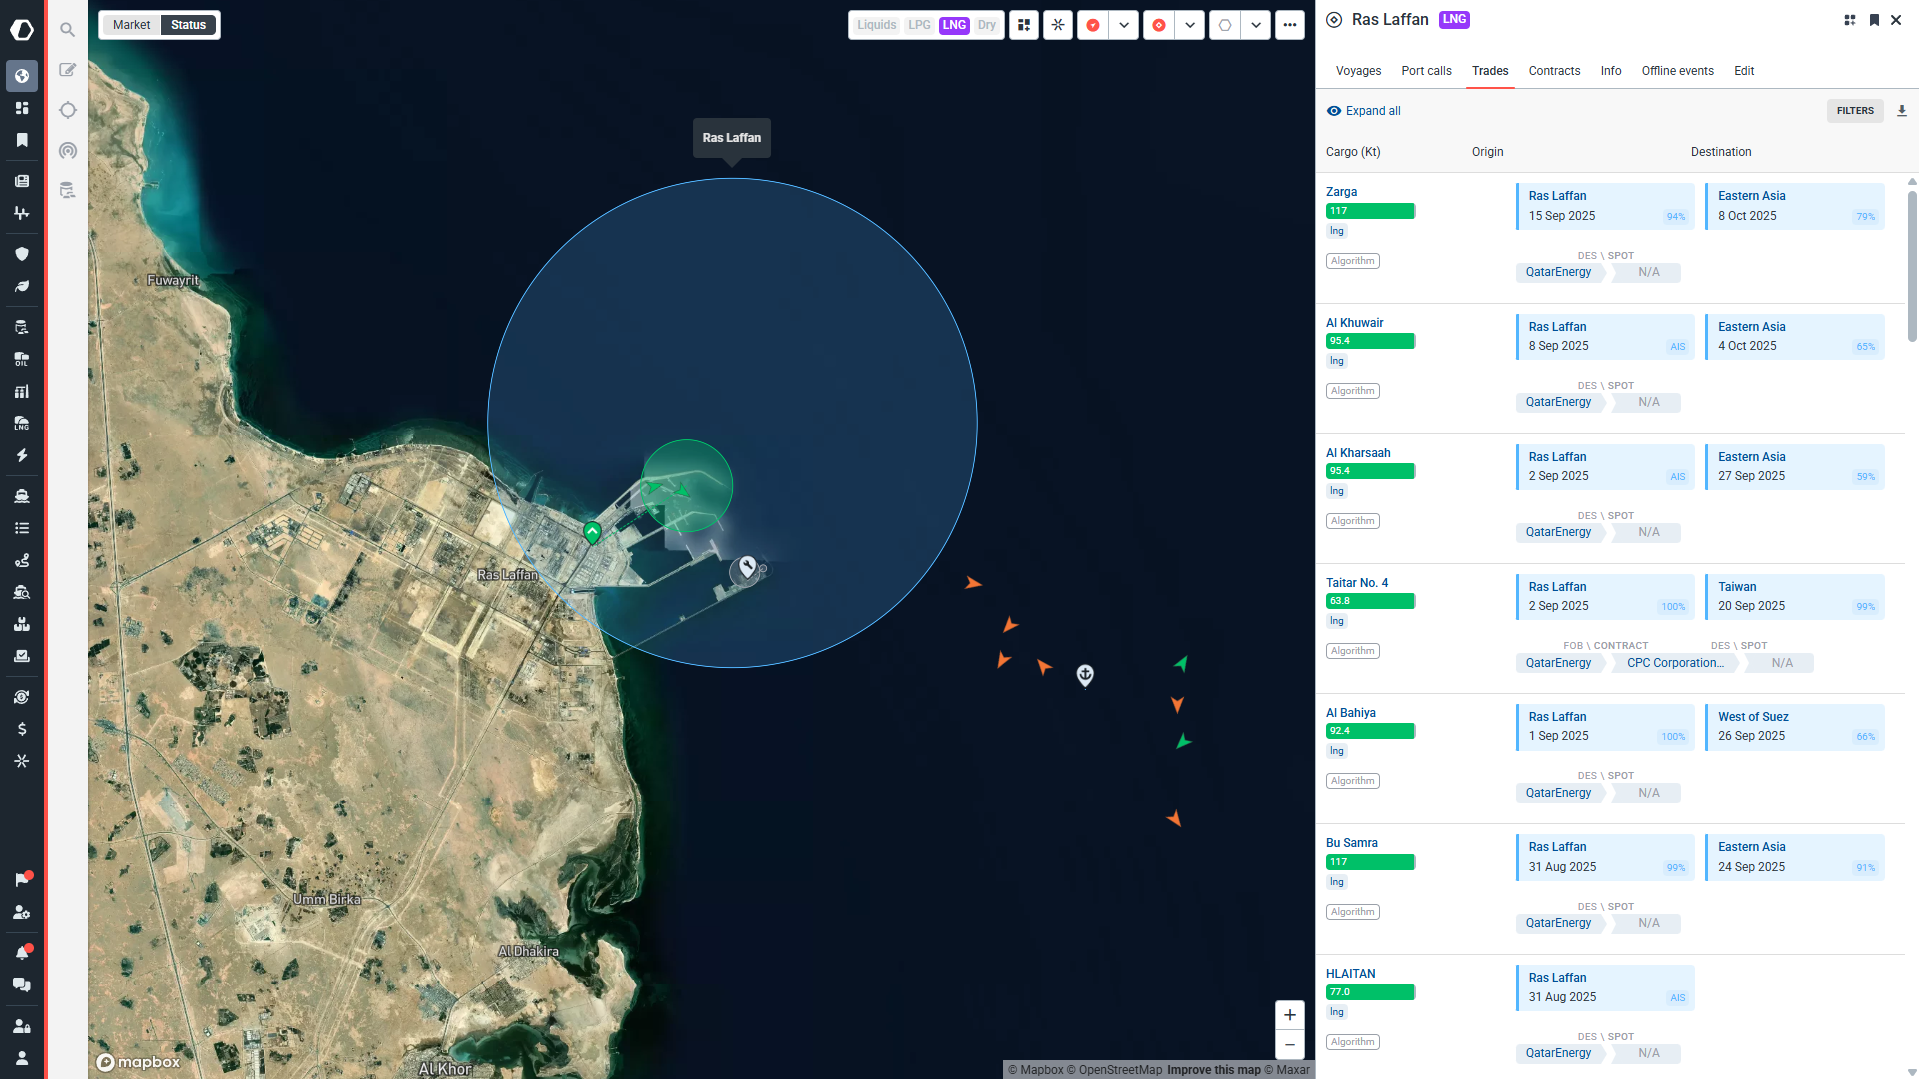Switch map mode to Status
1919x1079 pixels.
coord(188,25)
